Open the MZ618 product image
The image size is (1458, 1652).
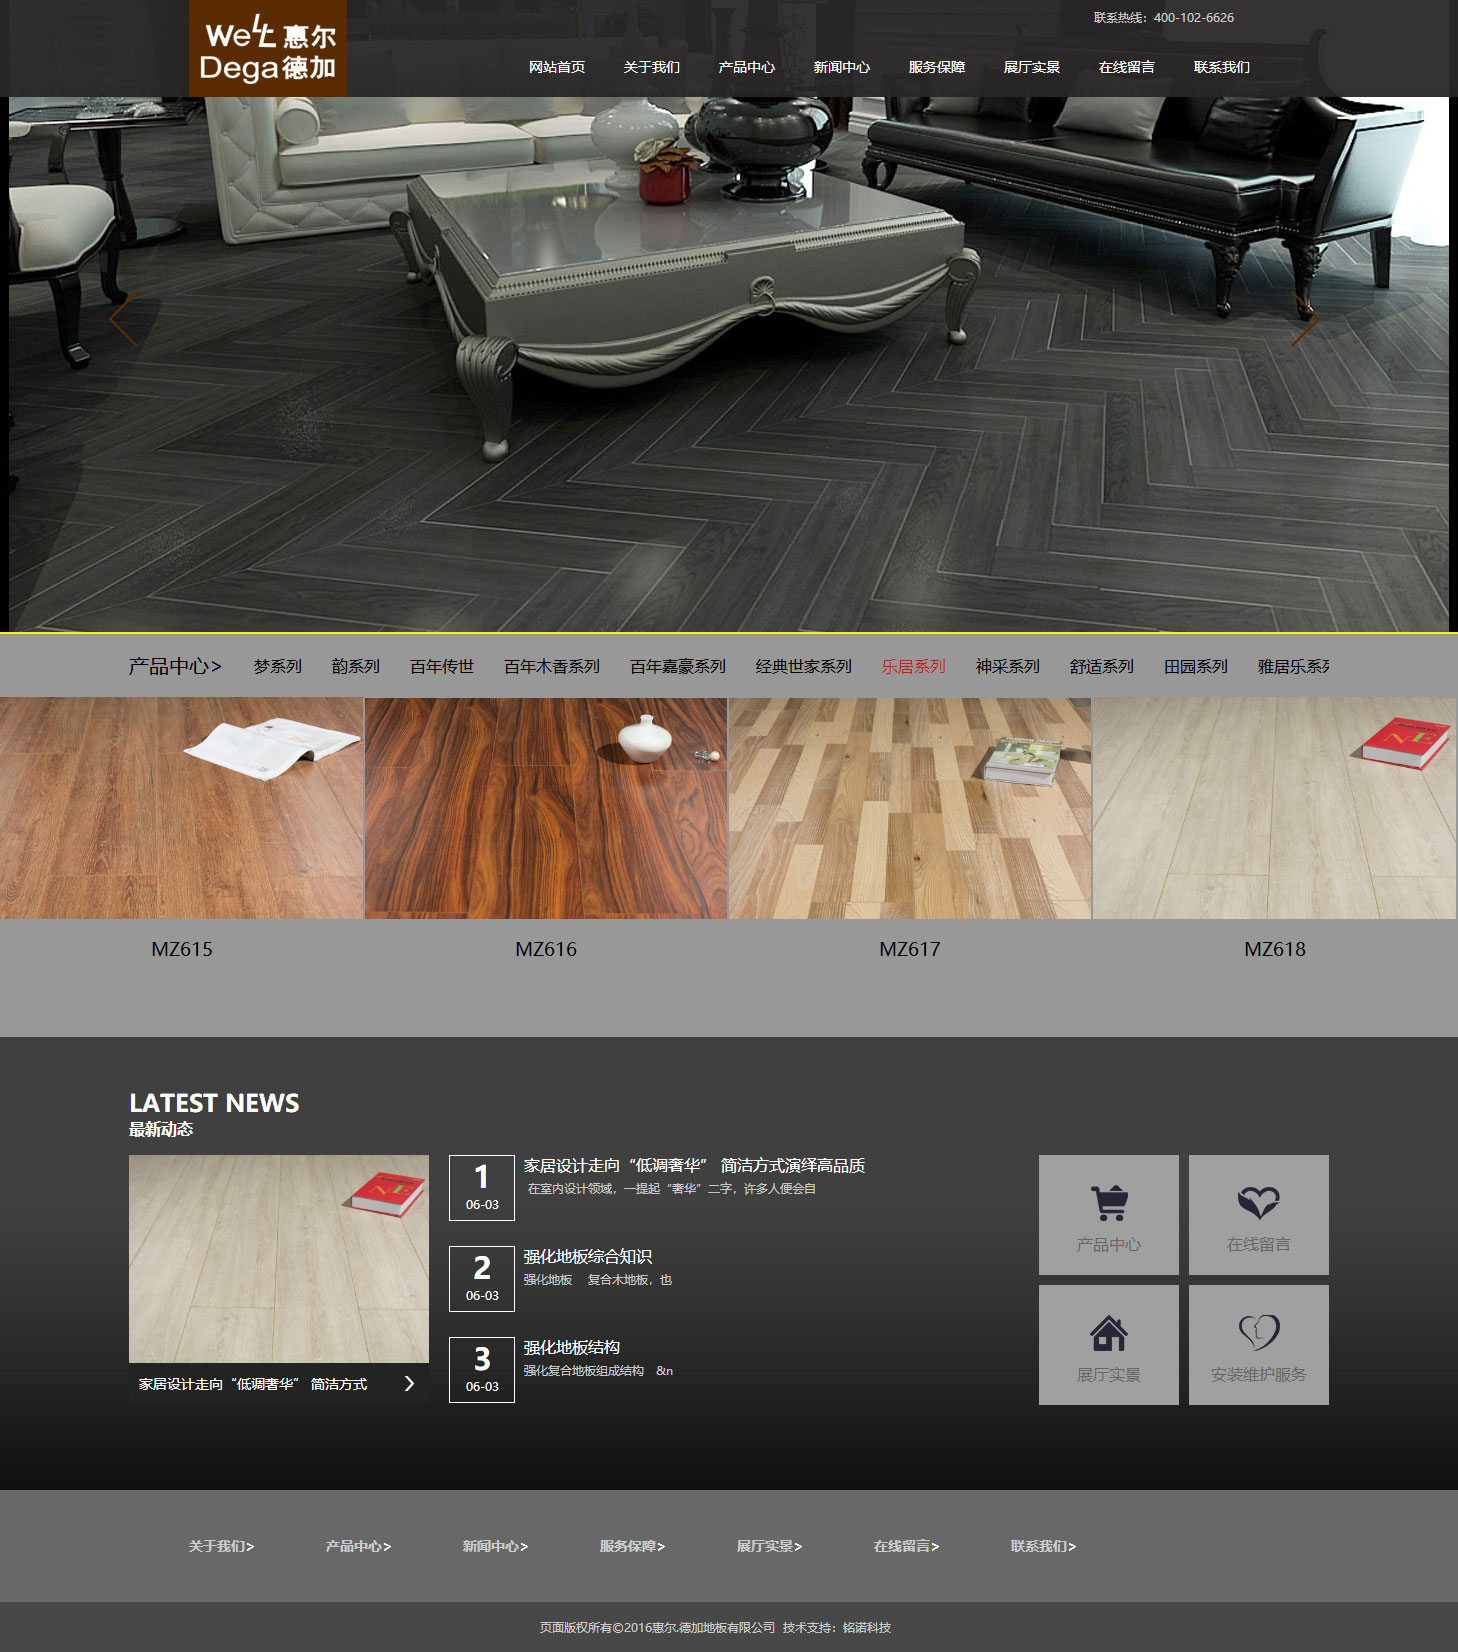pos(1274,808)
